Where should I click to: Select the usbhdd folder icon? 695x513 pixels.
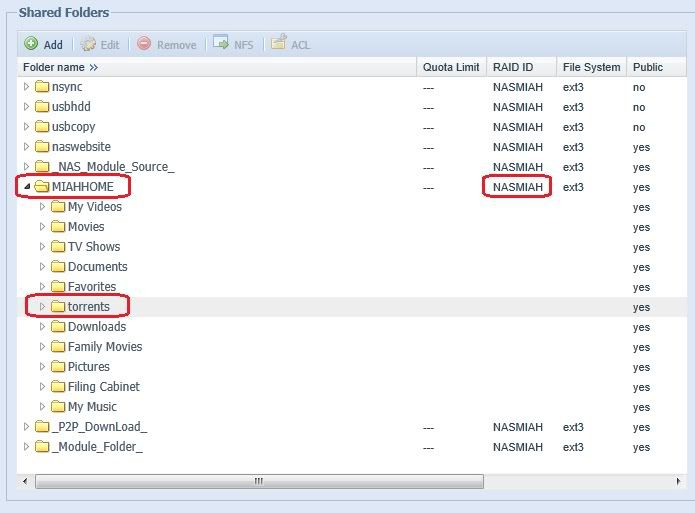click(x=42, y=106)
